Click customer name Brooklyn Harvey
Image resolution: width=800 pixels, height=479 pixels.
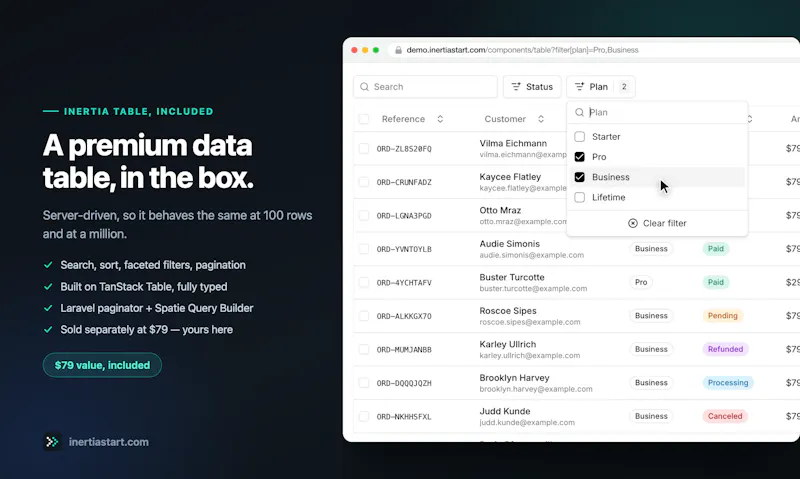pos(514,378)
